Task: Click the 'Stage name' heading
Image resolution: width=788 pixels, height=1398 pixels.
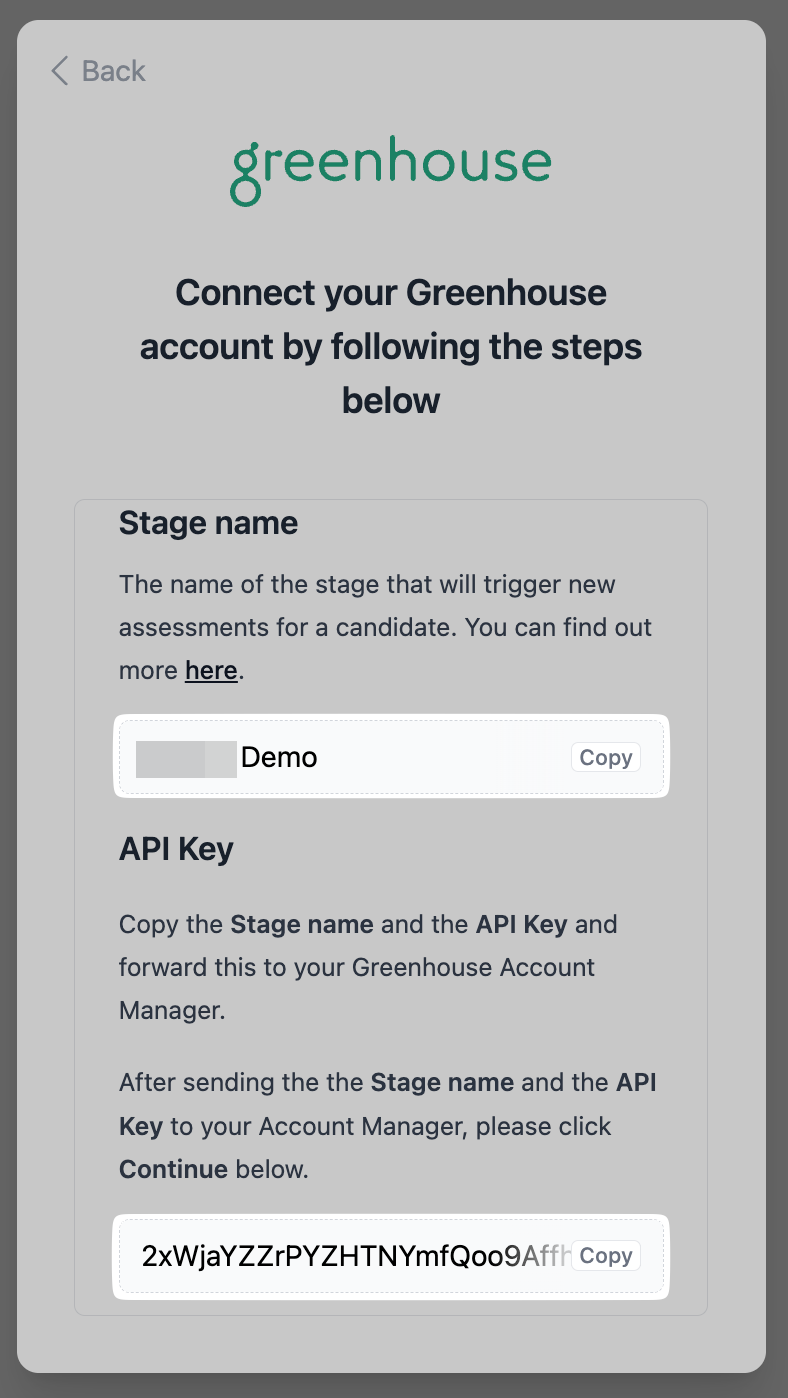Action: point(208,523)
